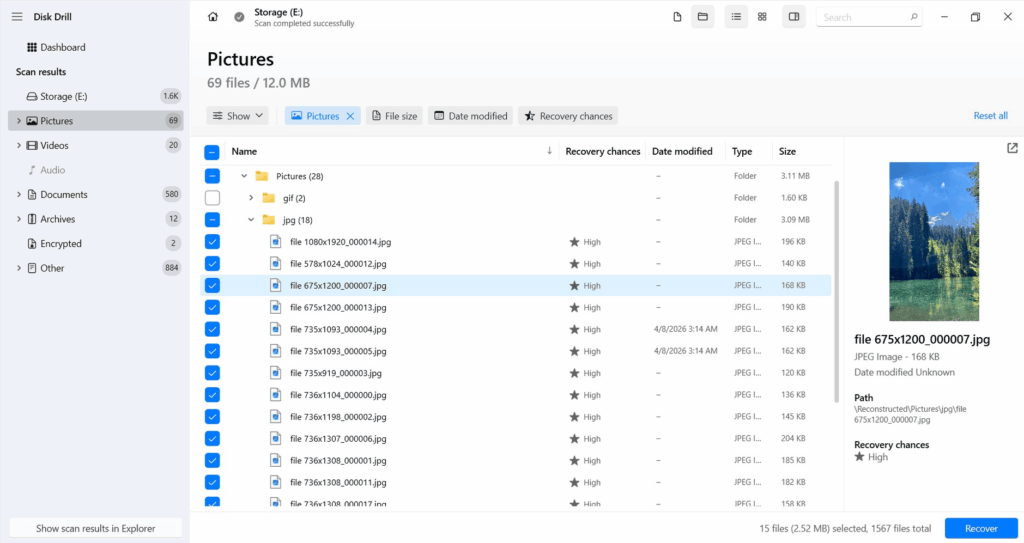Open the hamburger menu next to Disk Drill

(x=17, y=17)
